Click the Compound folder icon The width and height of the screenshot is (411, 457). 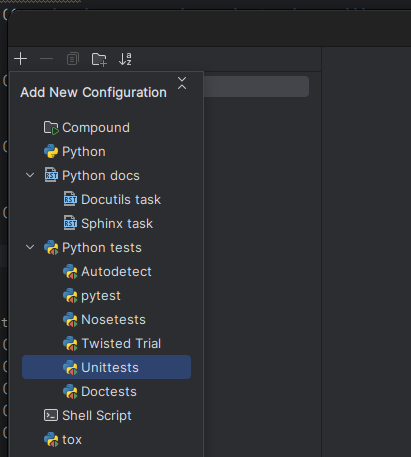coord(51,128)
